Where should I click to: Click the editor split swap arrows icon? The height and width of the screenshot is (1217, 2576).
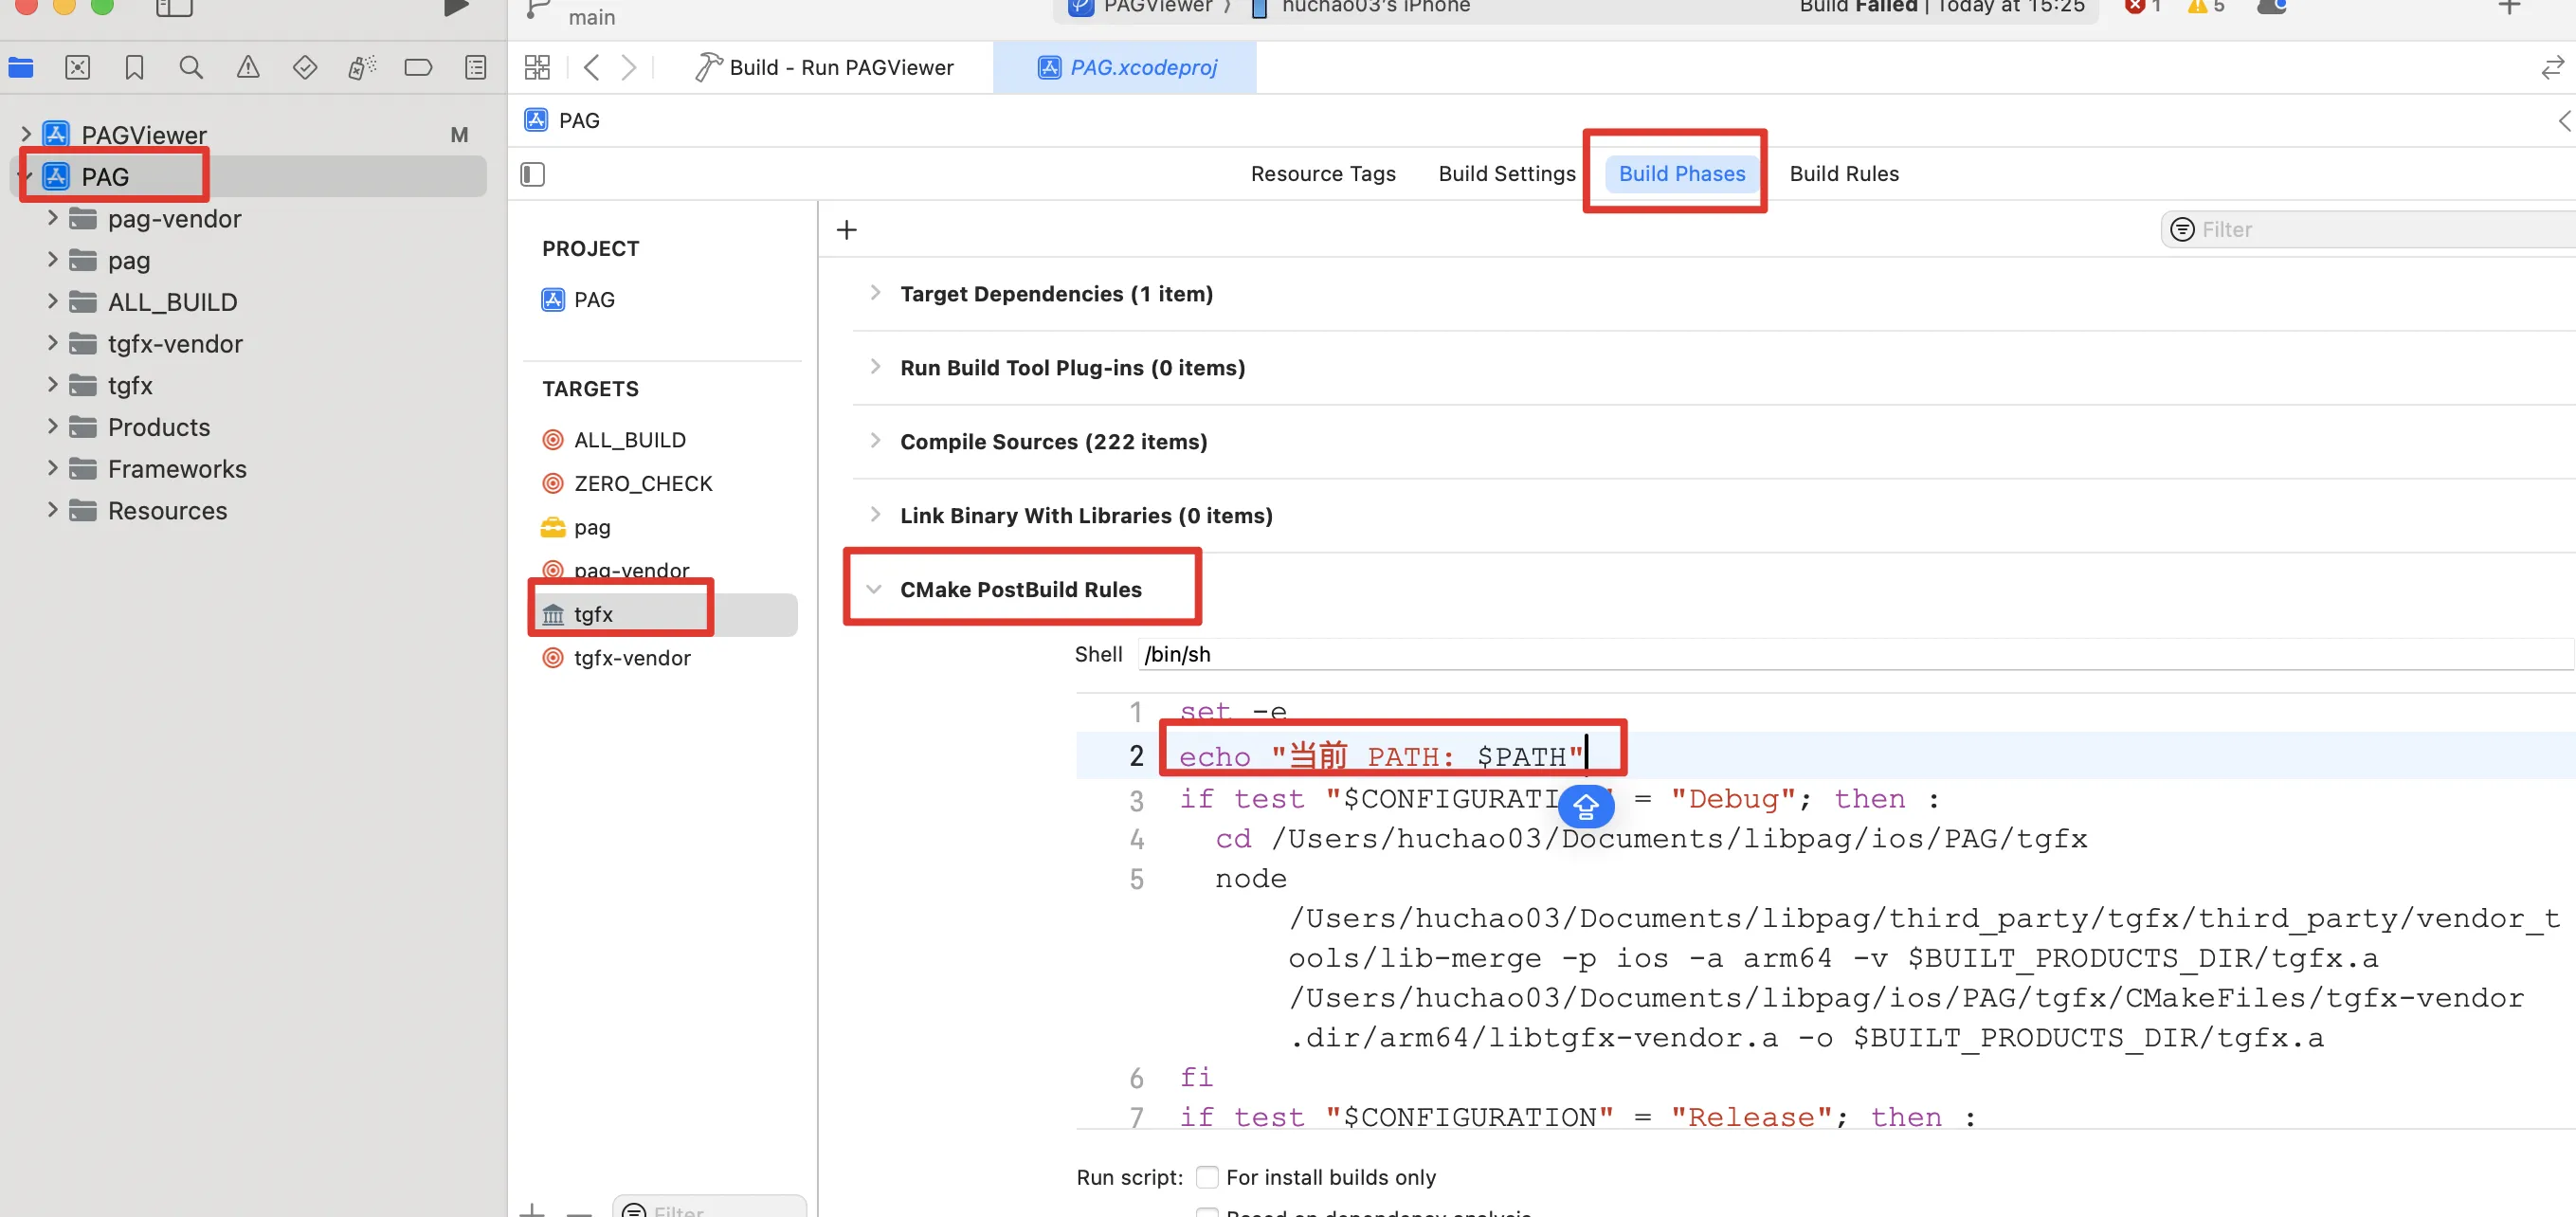2553,68
